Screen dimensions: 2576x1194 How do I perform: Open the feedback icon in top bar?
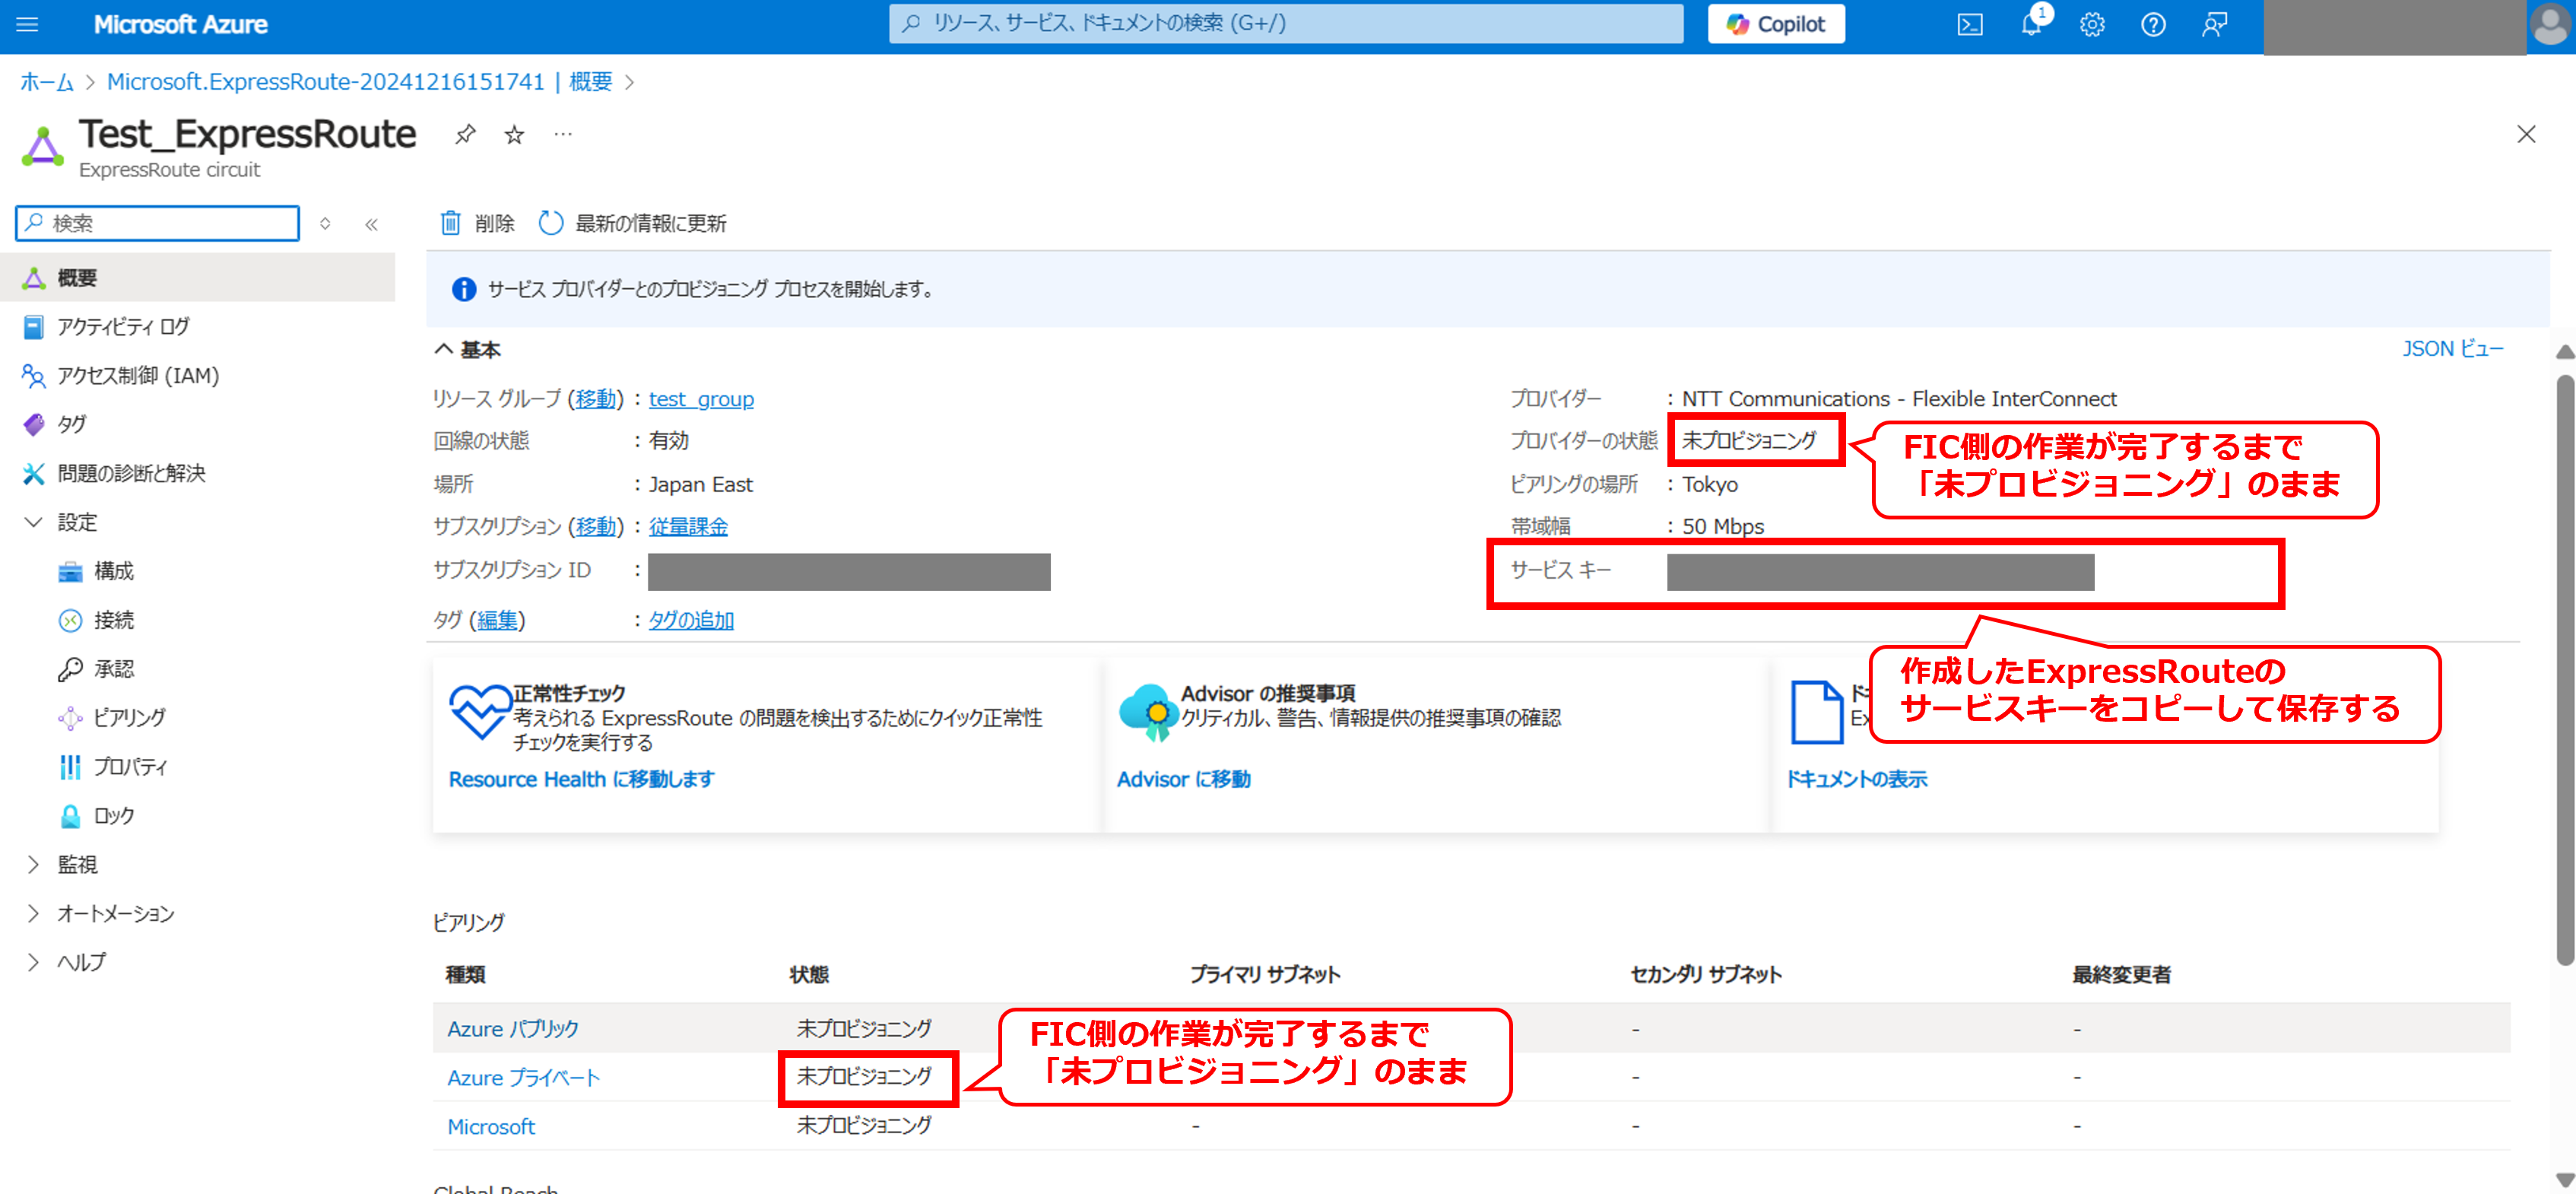point(2214,25)
